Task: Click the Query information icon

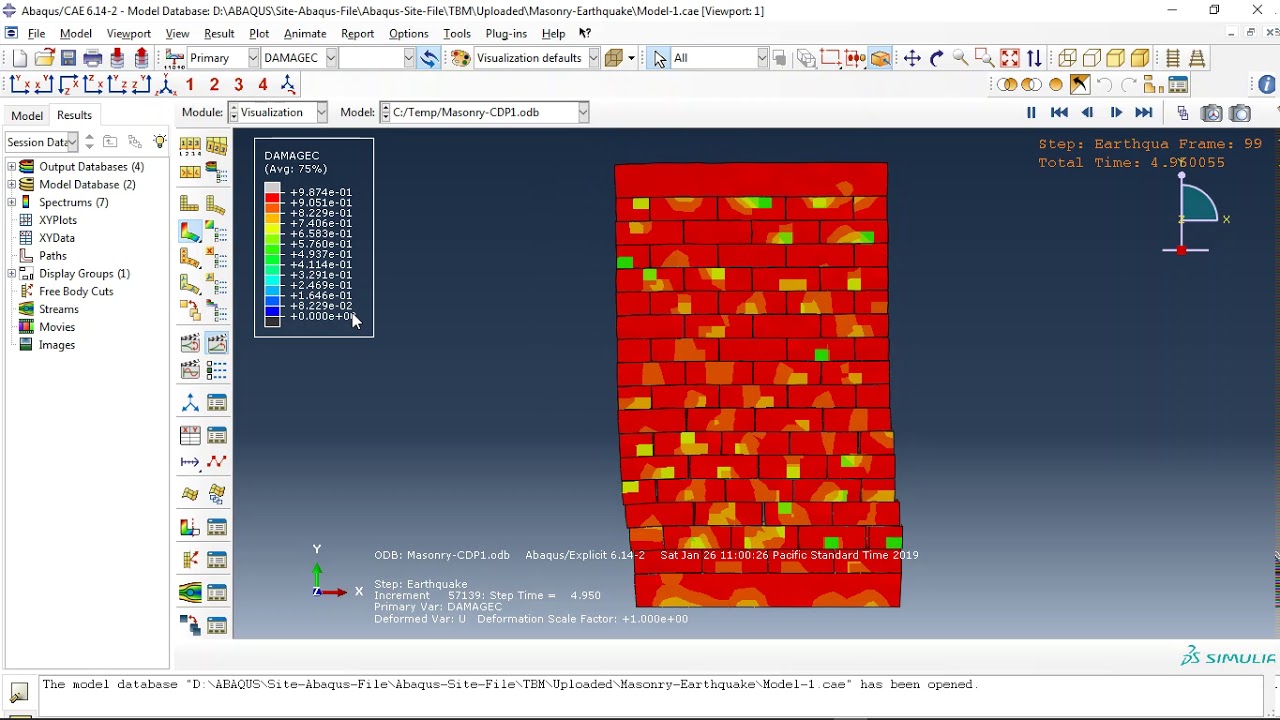Action: 1267,85
